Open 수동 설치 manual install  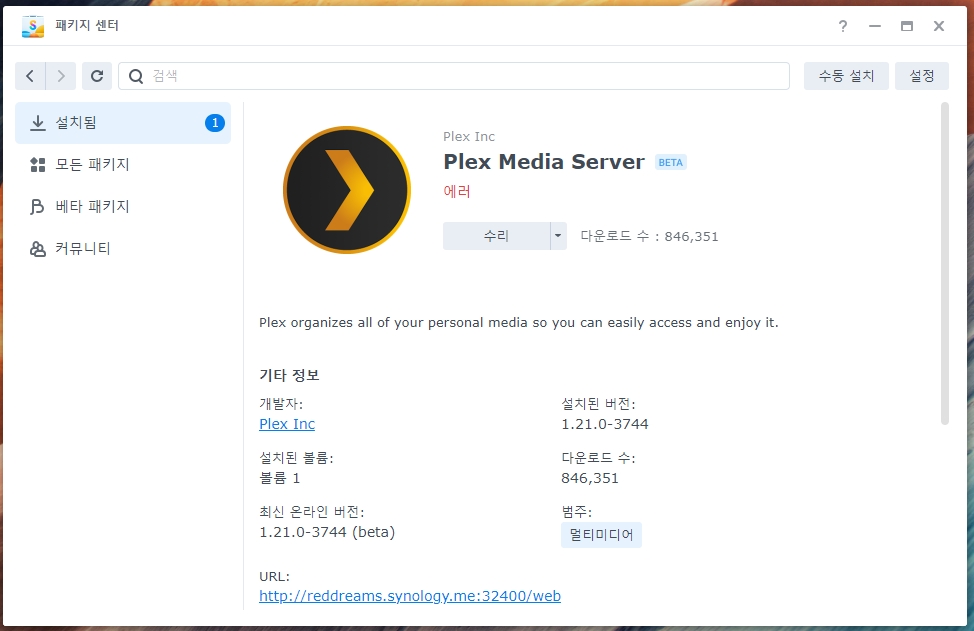[x=846, y=76]
